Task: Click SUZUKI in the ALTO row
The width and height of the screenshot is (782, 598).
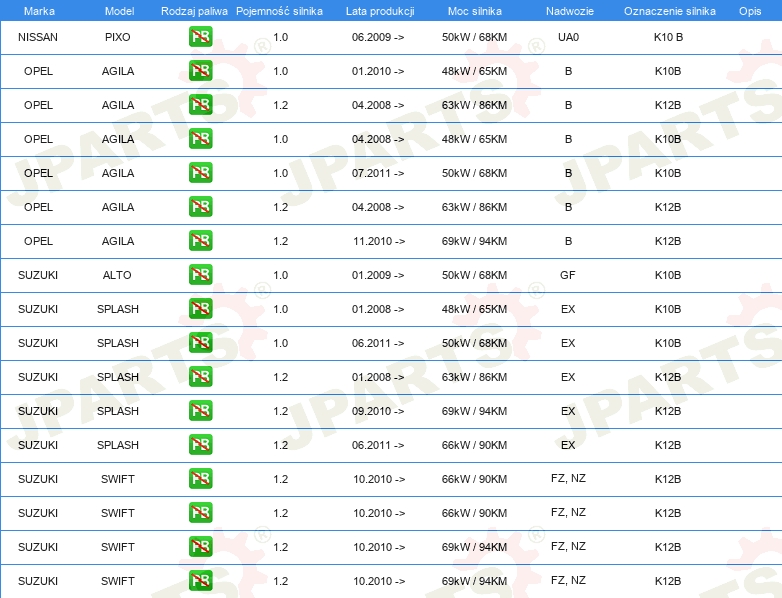Action: click(x=38, y=275)
